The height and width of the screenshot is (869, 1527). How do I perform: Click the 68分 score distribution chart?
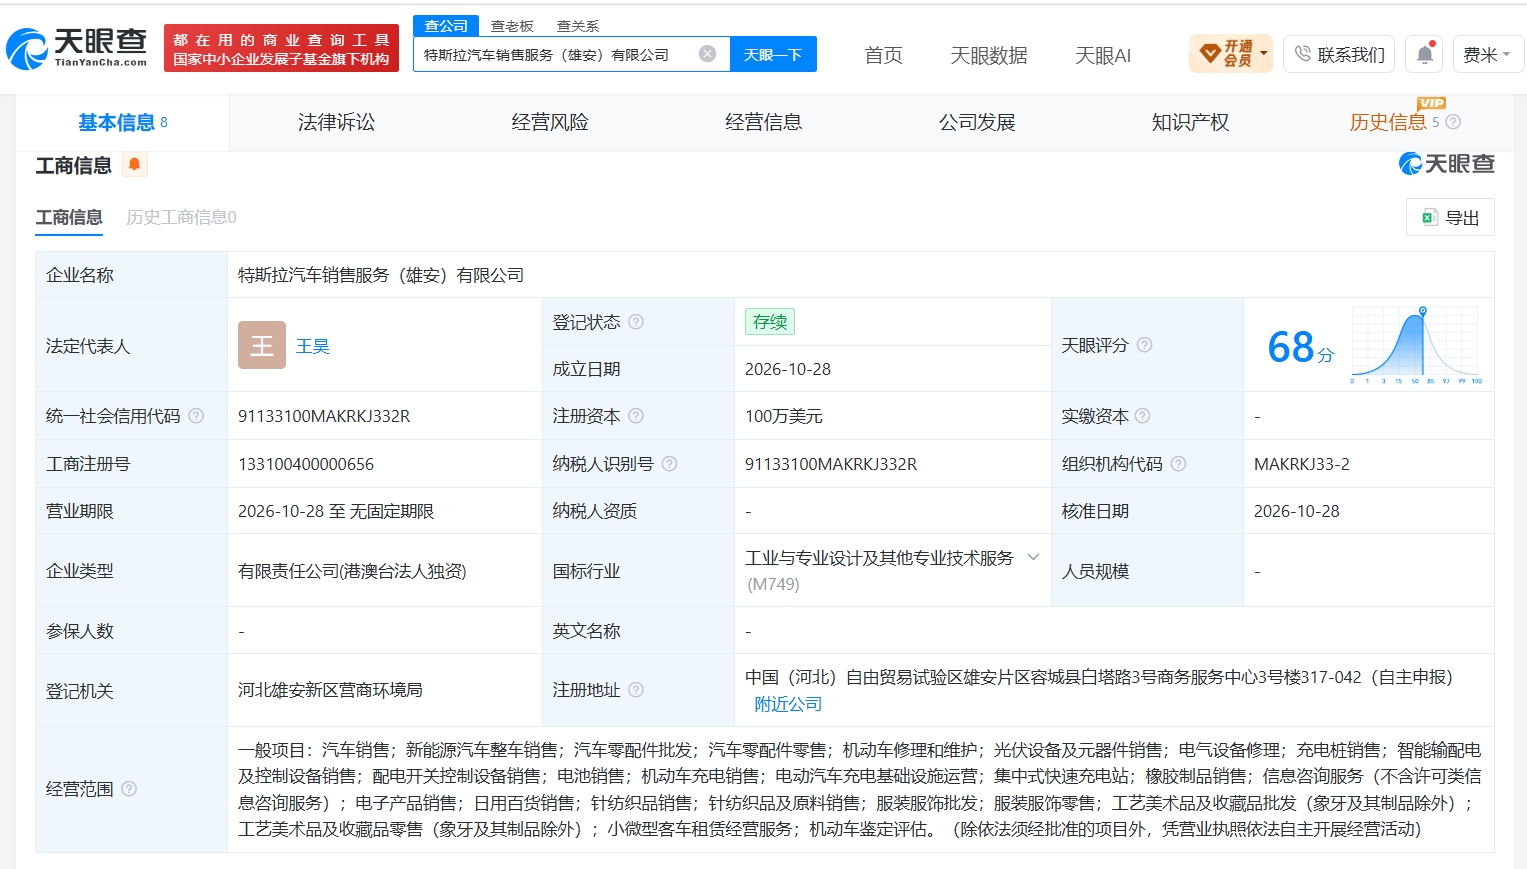[x=1417, y=345]
